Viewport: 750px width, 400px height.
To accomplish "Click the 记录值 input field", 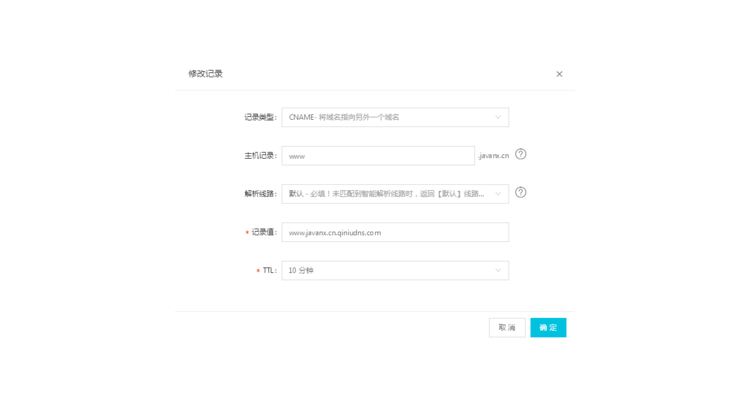I will [395, 232].
